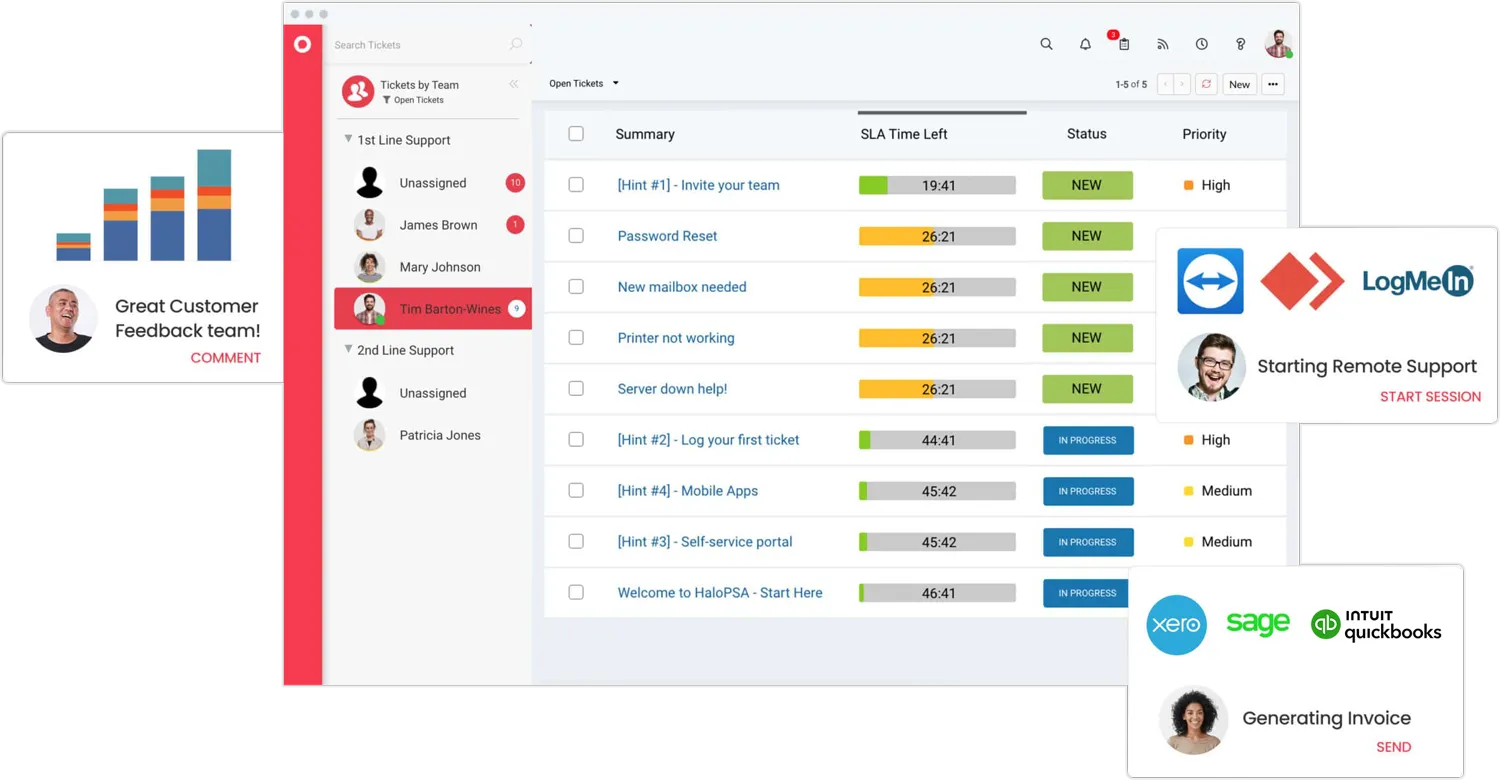Screen dimensions: 1500x780
Task: Open the Printer not working ticket link
Action: click(675, 338)
